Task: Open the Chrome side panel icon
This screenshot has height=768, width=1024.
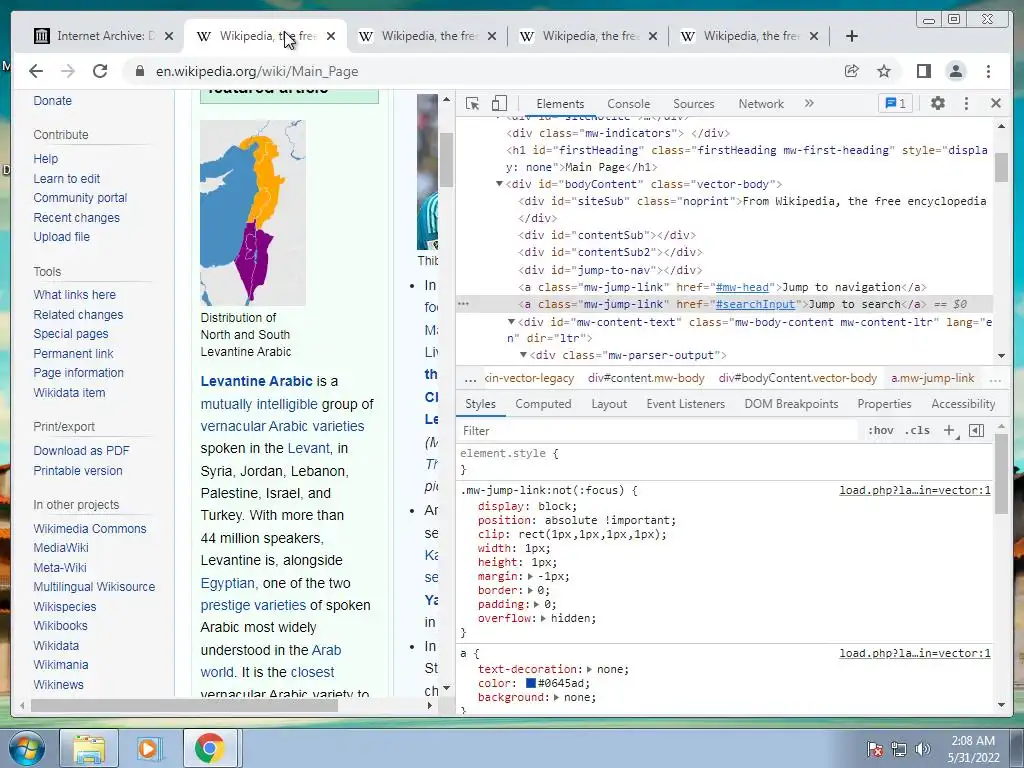Action: coord(923,71)
